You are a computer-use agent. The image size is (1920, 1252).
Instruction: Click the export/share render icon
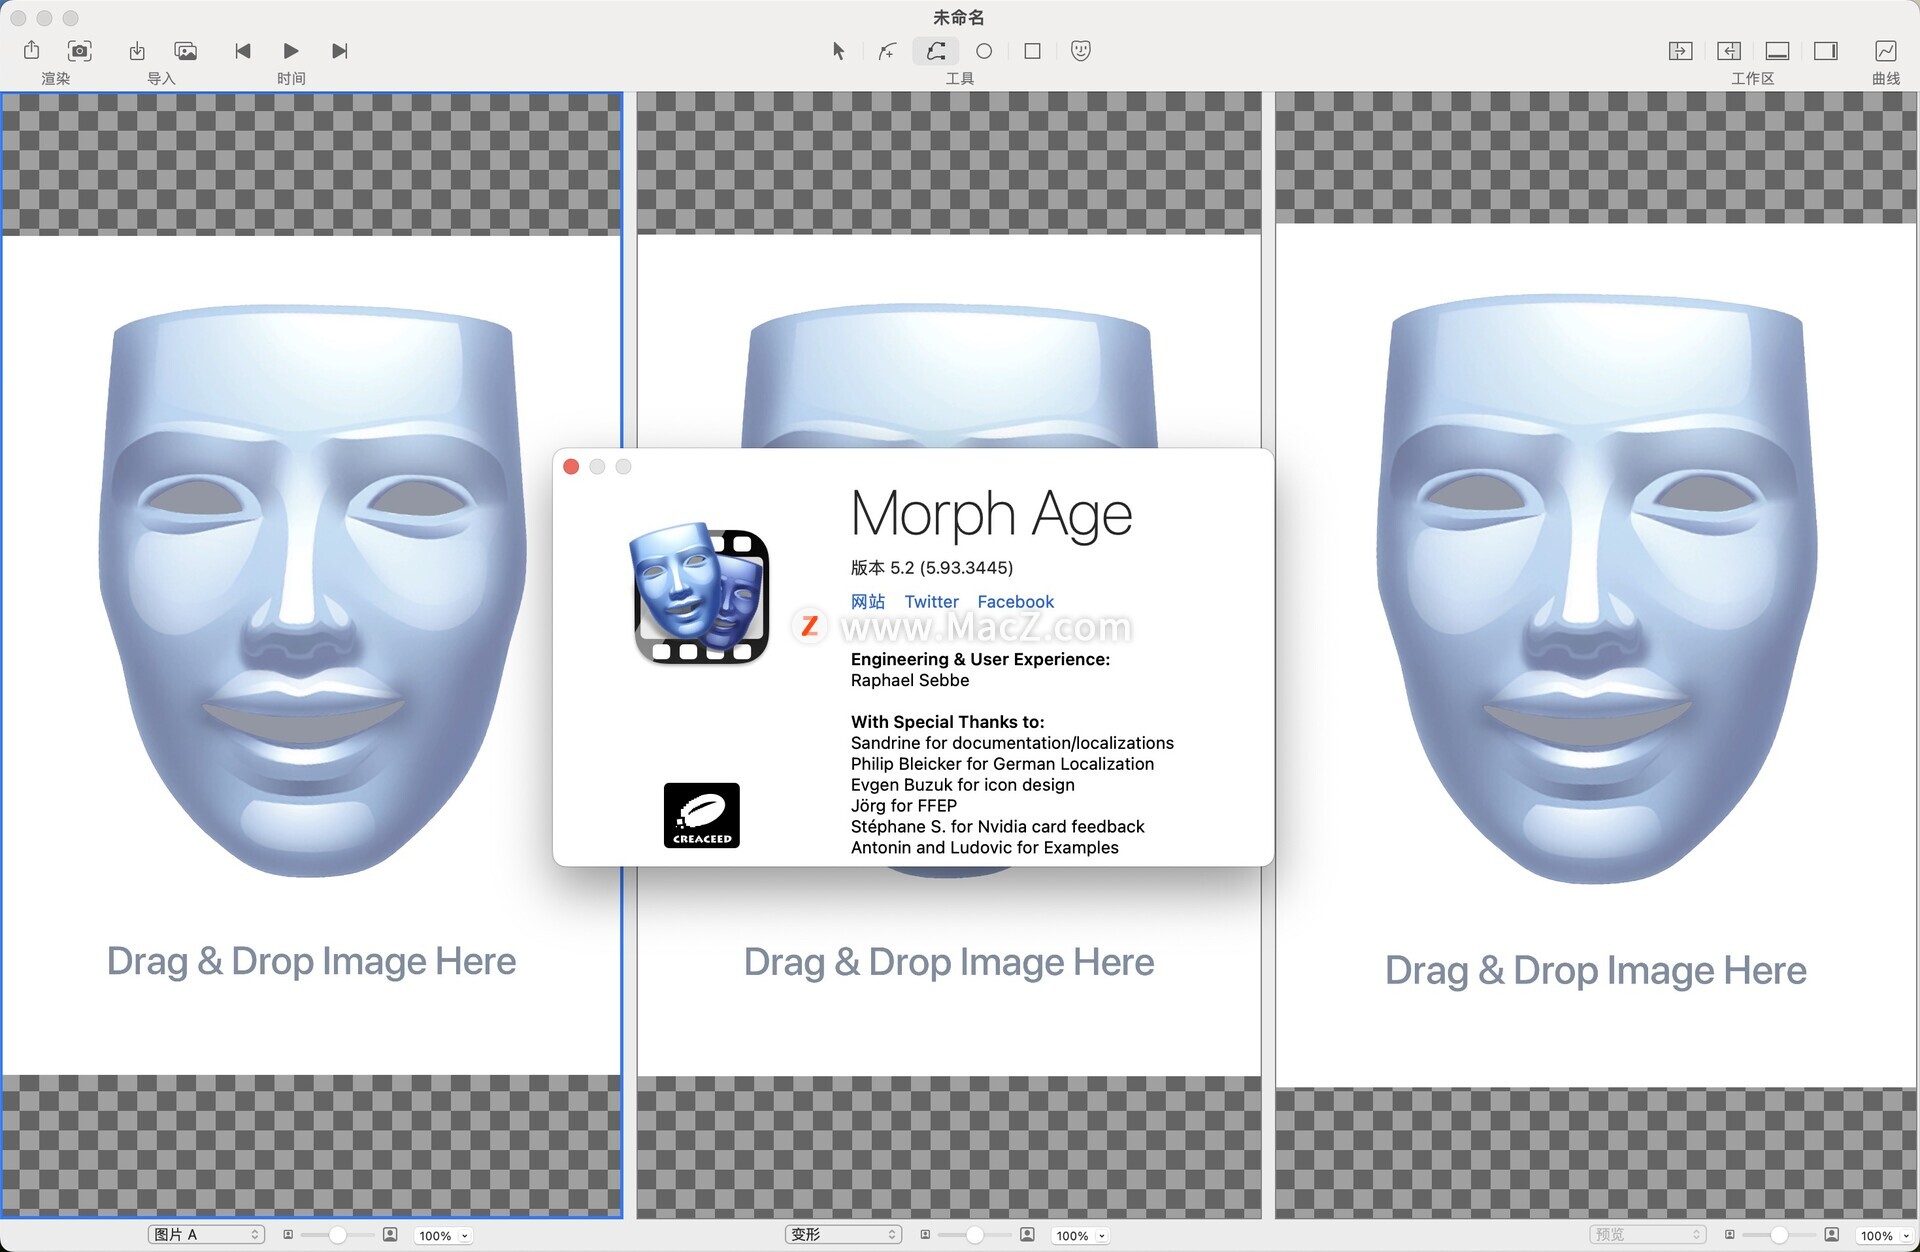click(31, 50)
